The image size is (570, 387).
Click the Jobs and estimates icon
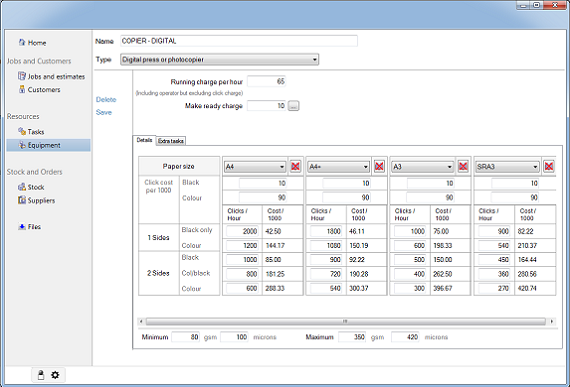coord(22,76)
